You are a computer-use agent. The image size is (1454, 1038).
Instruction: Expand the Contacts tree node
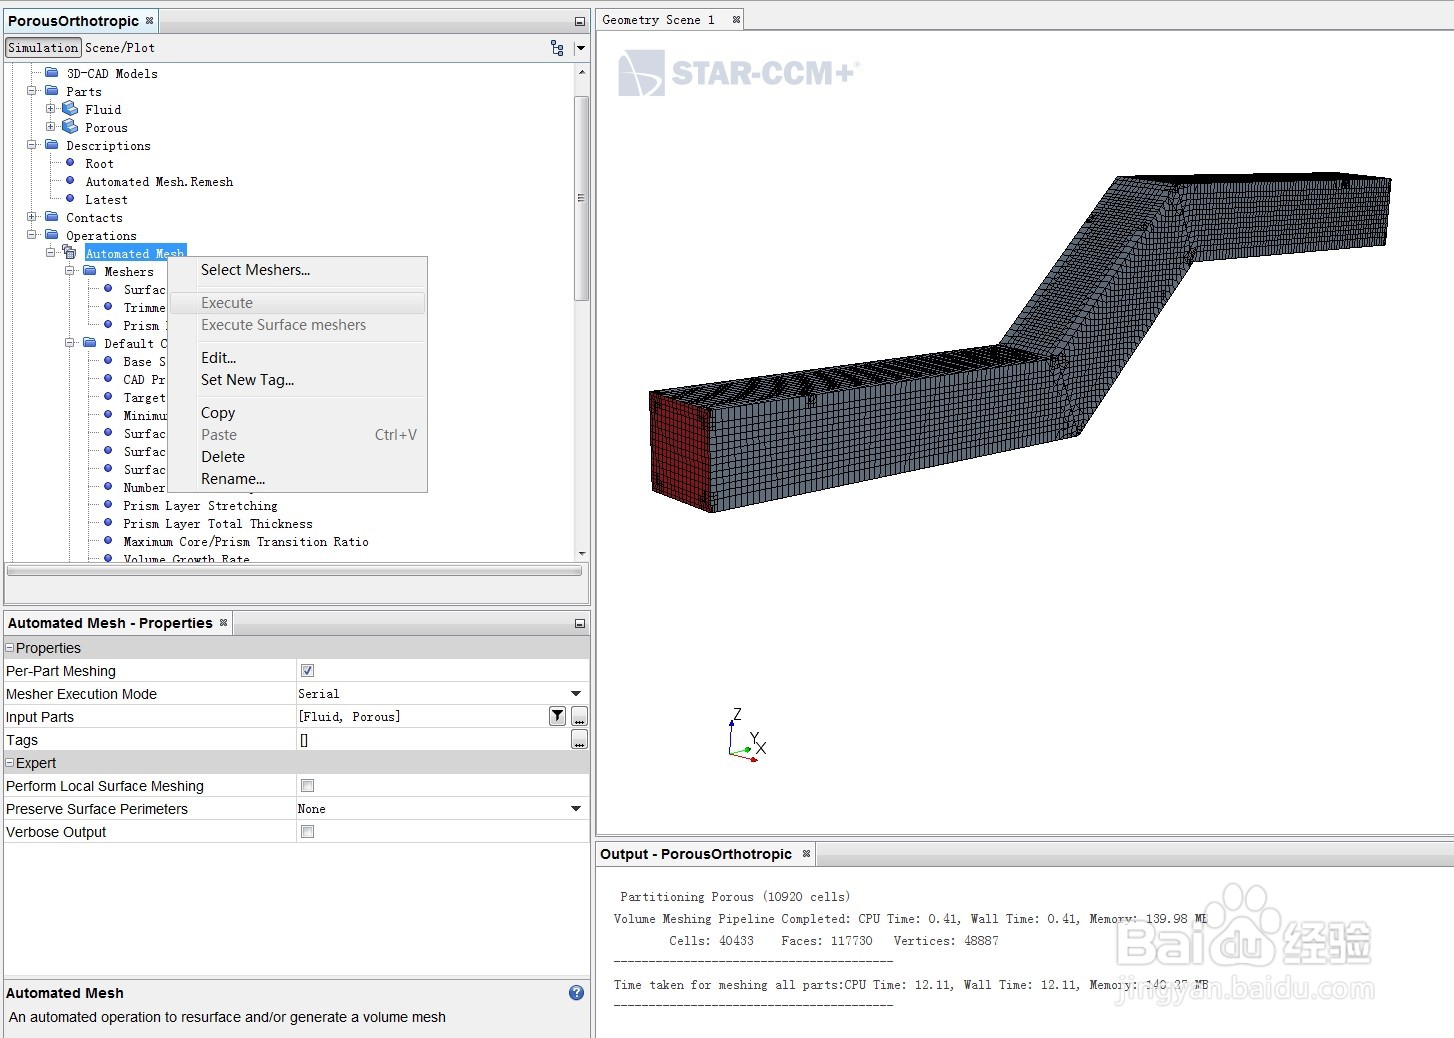click(x=32, y=217)
